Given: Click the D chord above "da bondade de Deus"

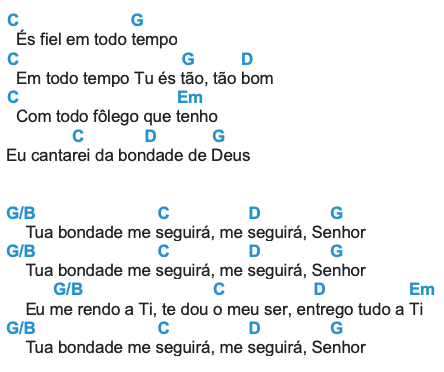Looking at the screenshot, I should pos(151,136).
